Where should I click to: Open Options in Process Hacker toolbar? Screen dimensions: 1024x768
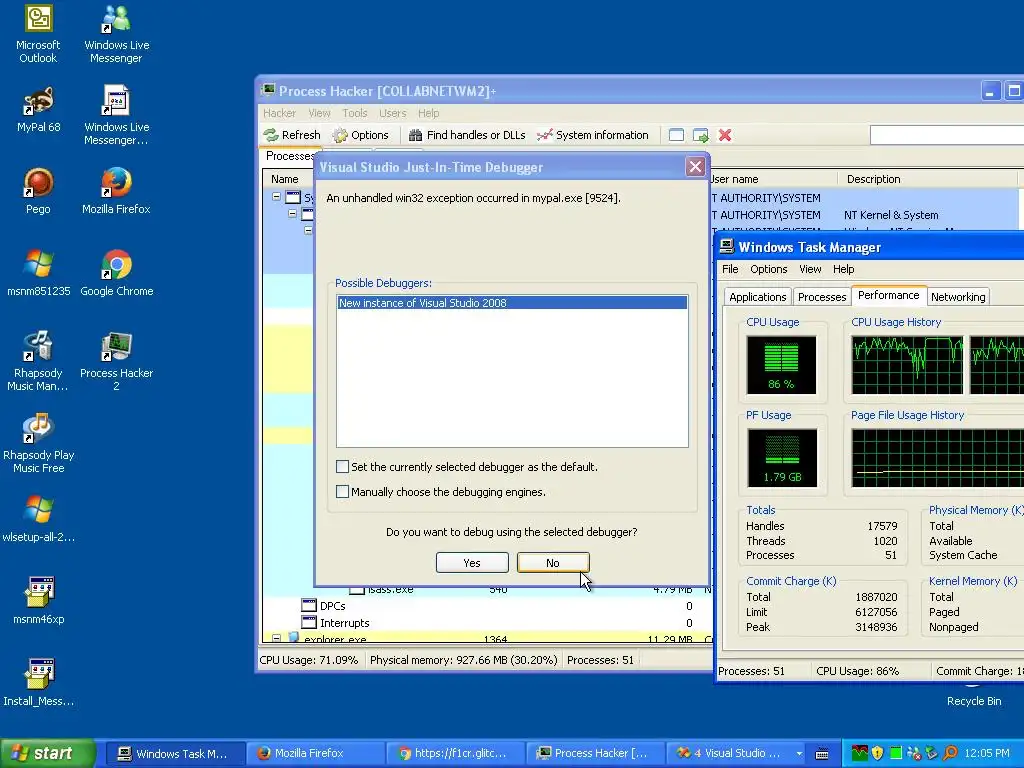[360, 135]
